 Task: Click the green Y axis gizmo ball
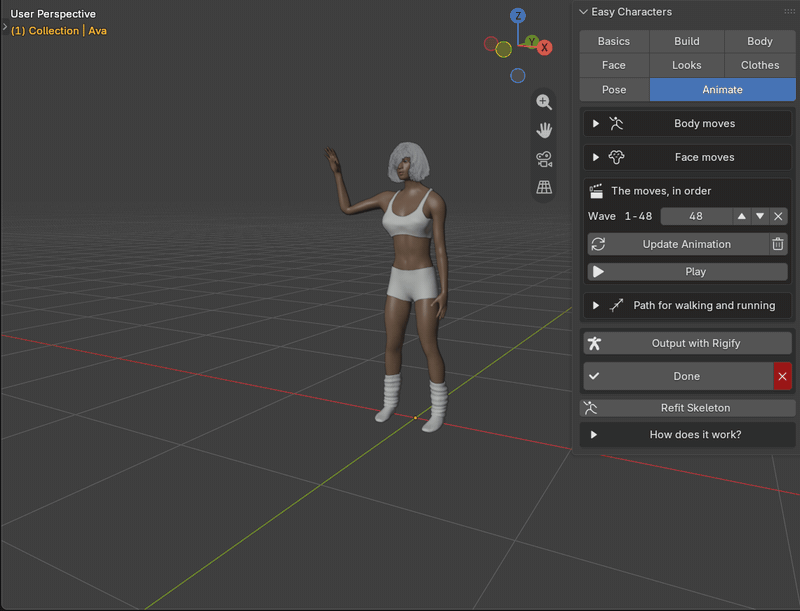coord(532,42)
